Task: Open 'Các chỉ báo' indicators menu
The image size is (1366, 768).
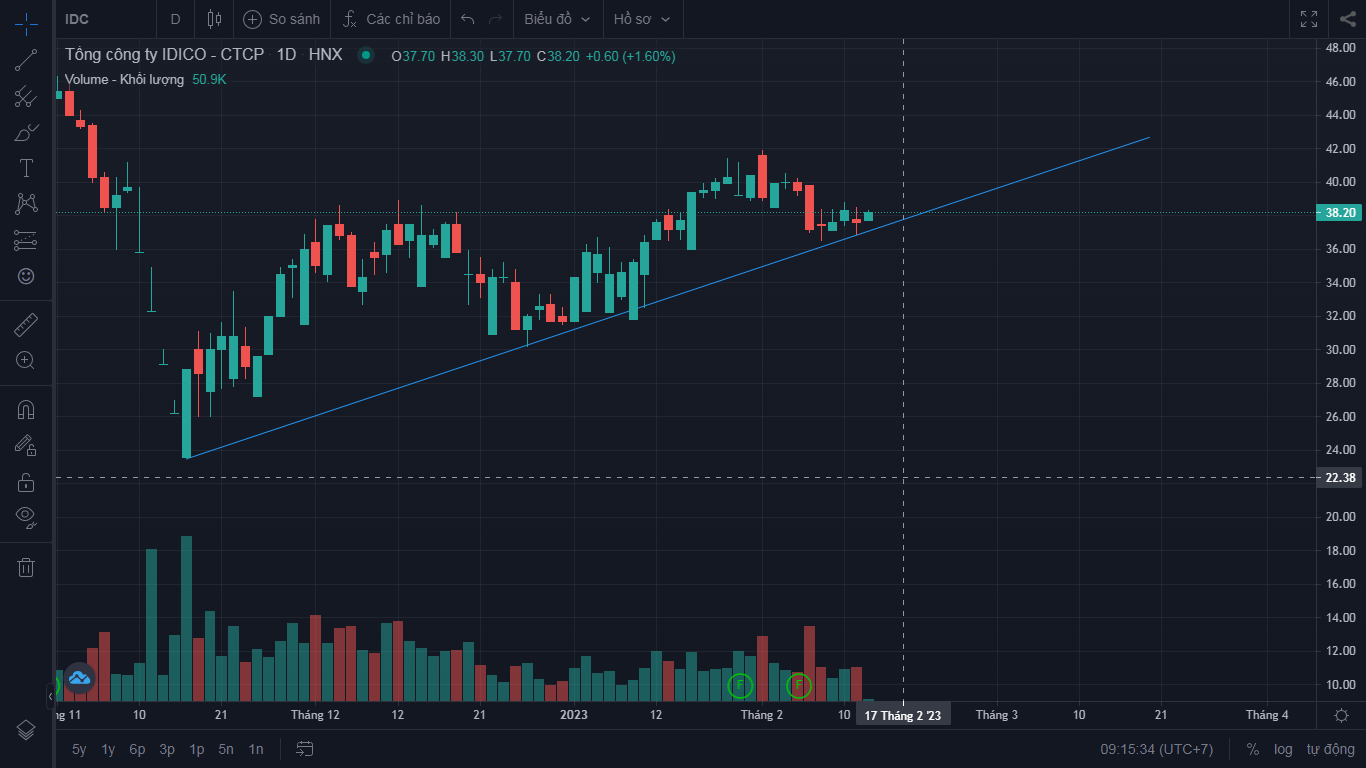Action: pyautogui.click(x=391, y=19)
